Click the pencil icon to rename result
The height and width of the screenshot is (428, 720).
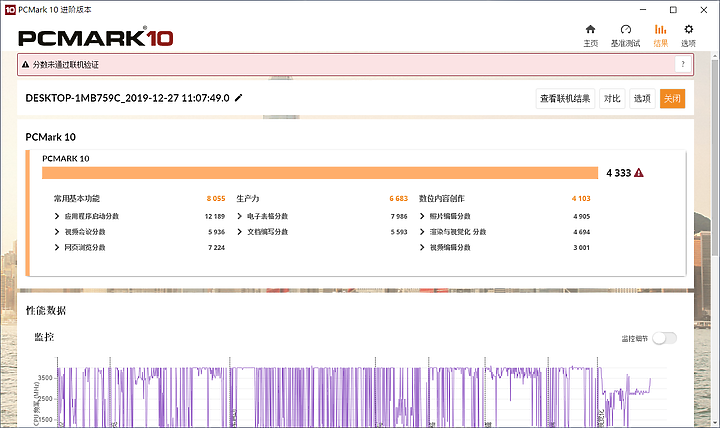pyautogui.click(x=238, y=98)
